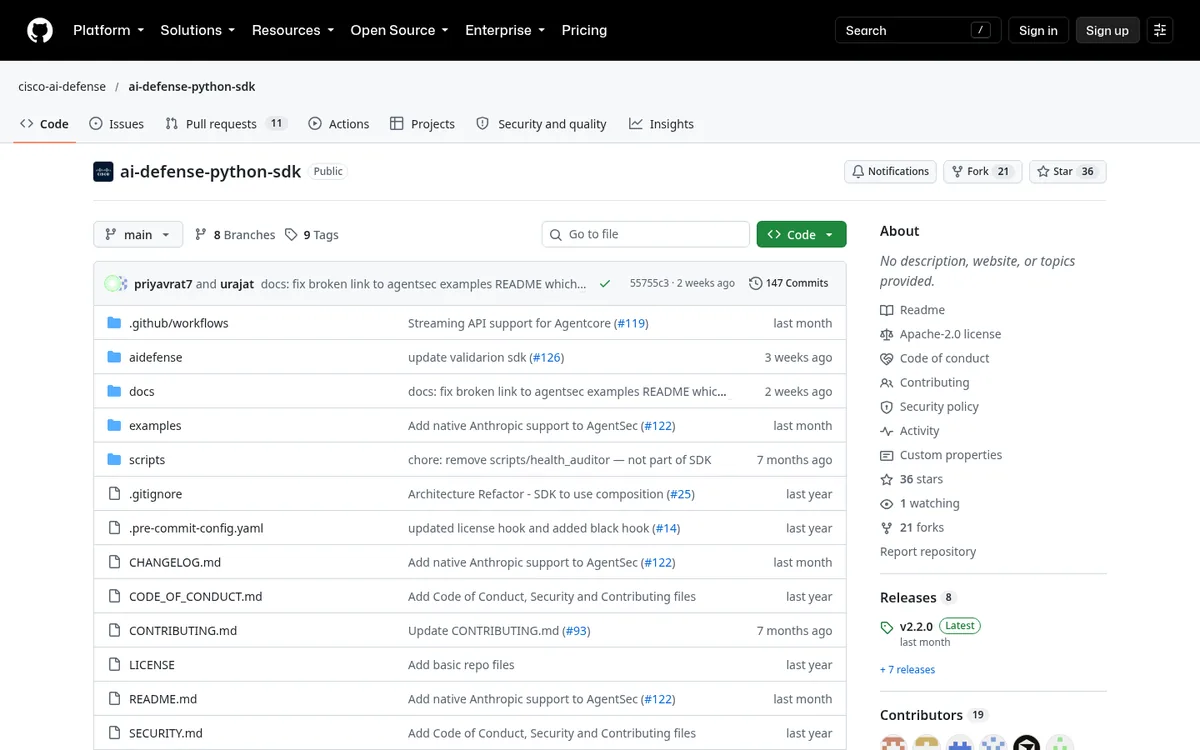
Task: Open the CONTRIBUTING.md file
Action: (x=183, y=631)
